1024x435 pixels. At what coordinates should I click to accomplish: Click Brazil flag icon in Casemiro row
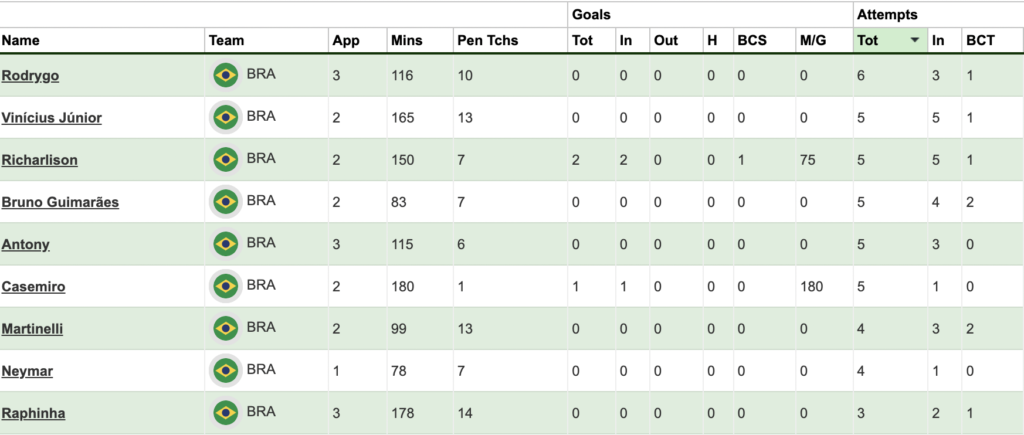pyautogui.click(x=225, y=287)
